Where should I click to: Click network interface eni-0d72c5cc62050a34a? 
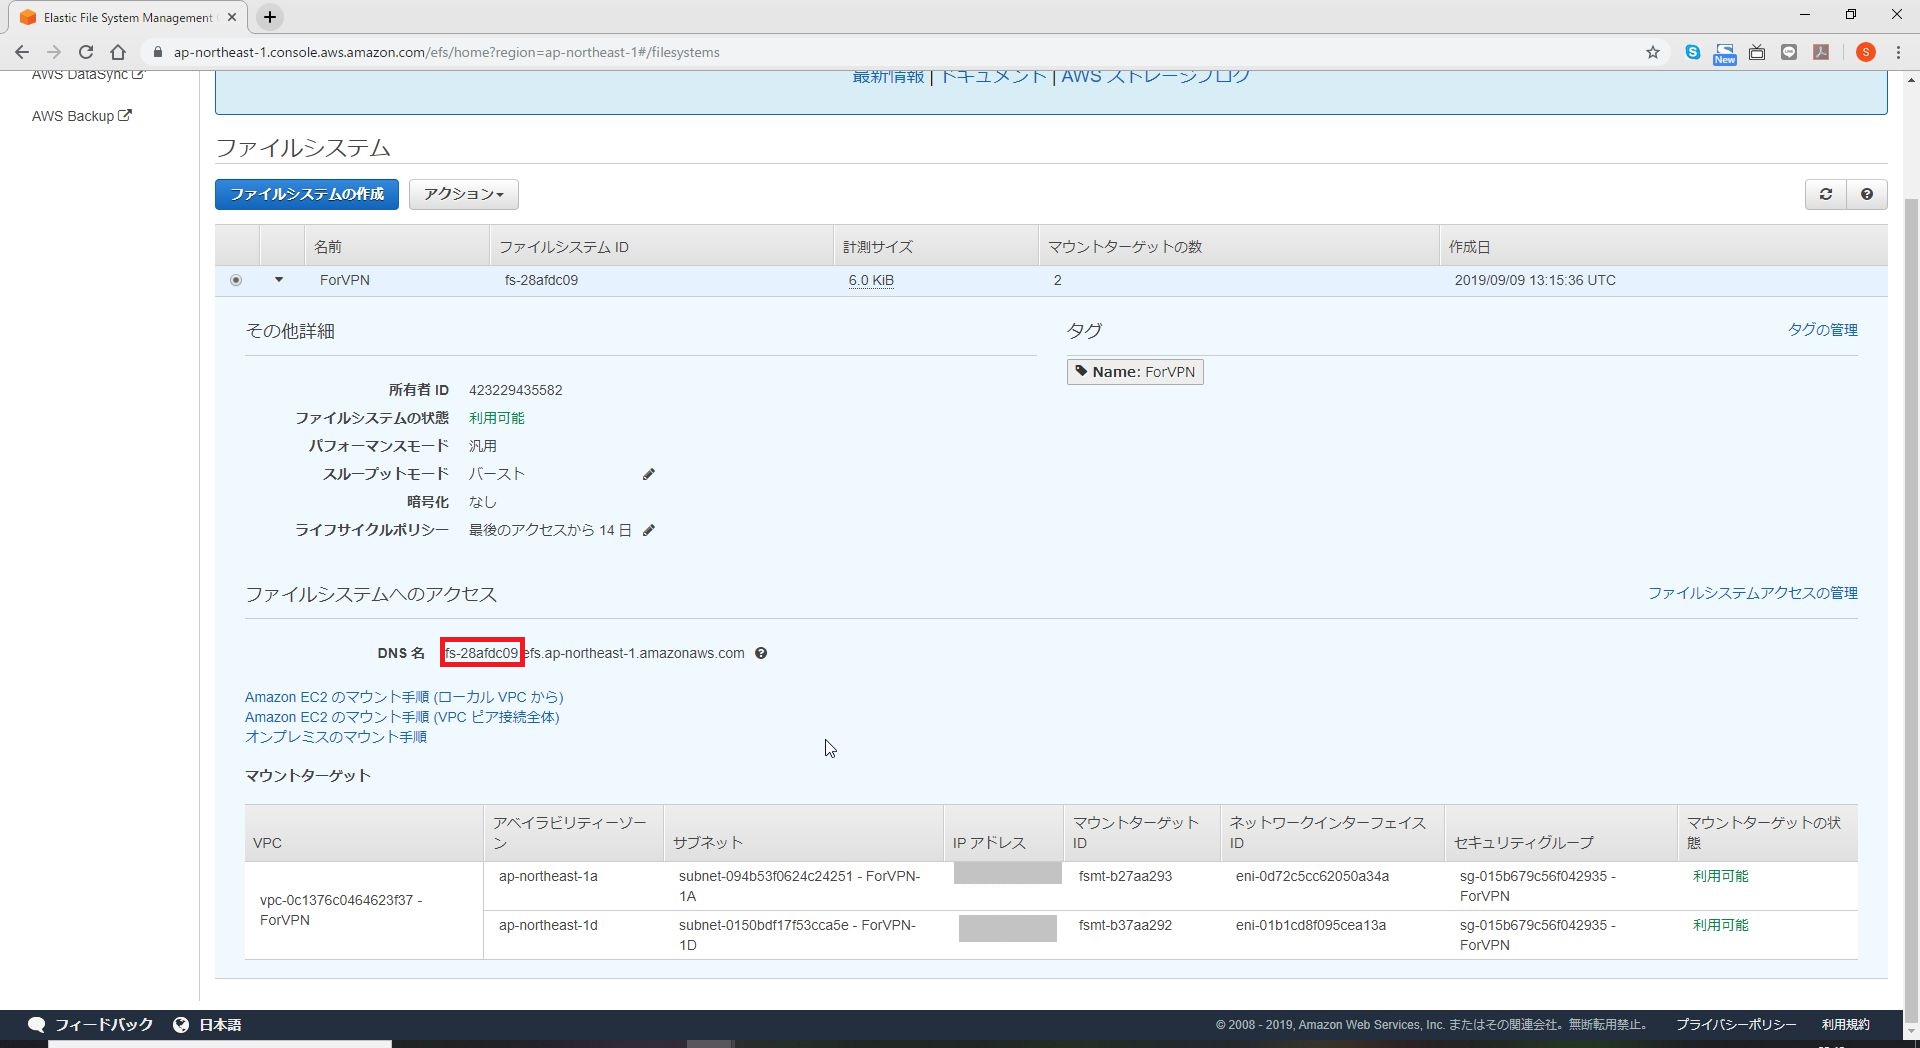point(1312,876)
